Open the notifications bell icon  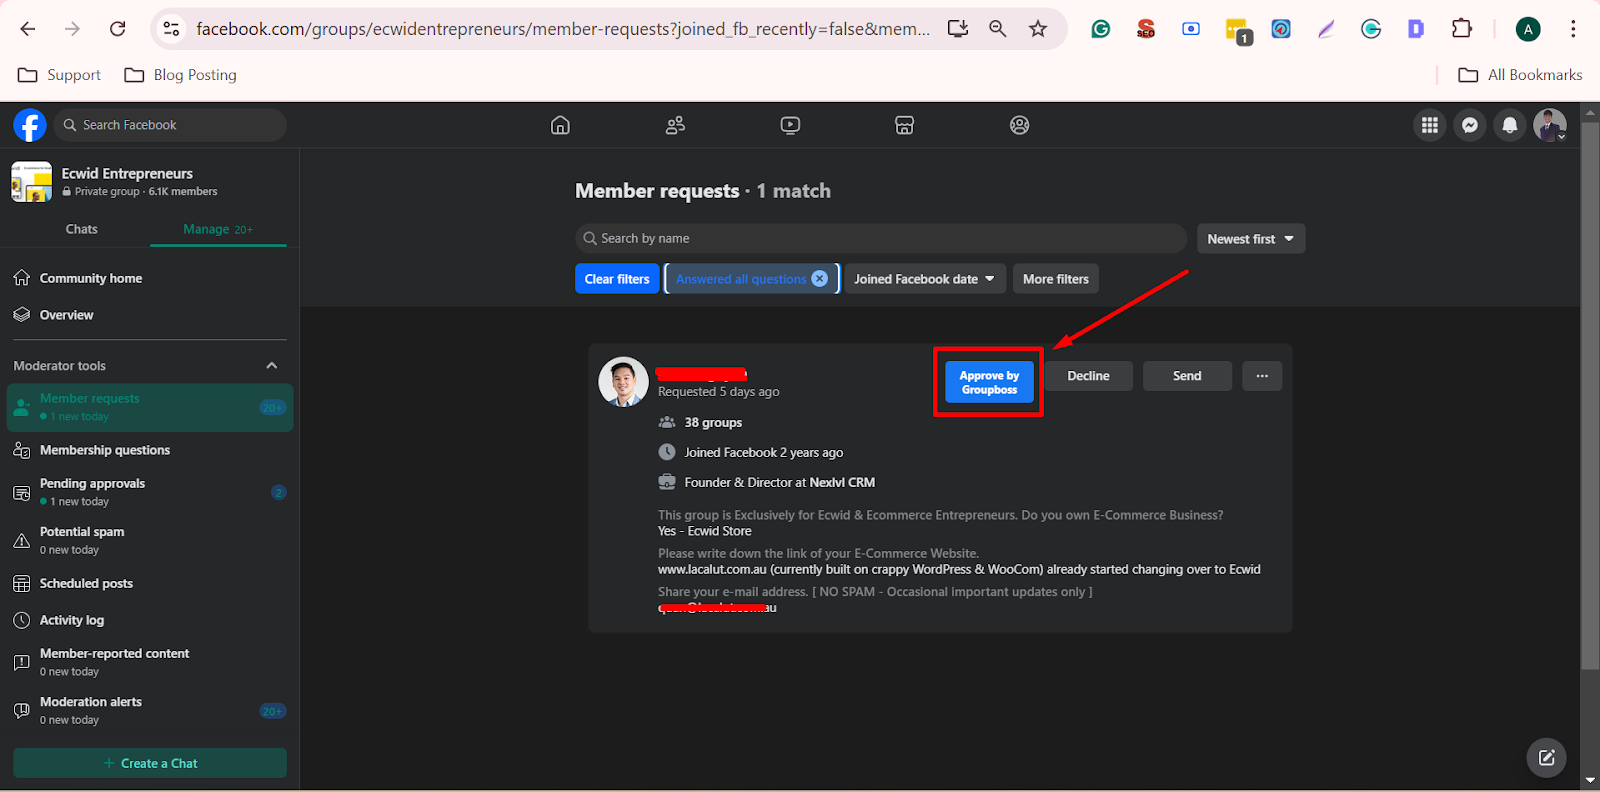(1510, 125)
